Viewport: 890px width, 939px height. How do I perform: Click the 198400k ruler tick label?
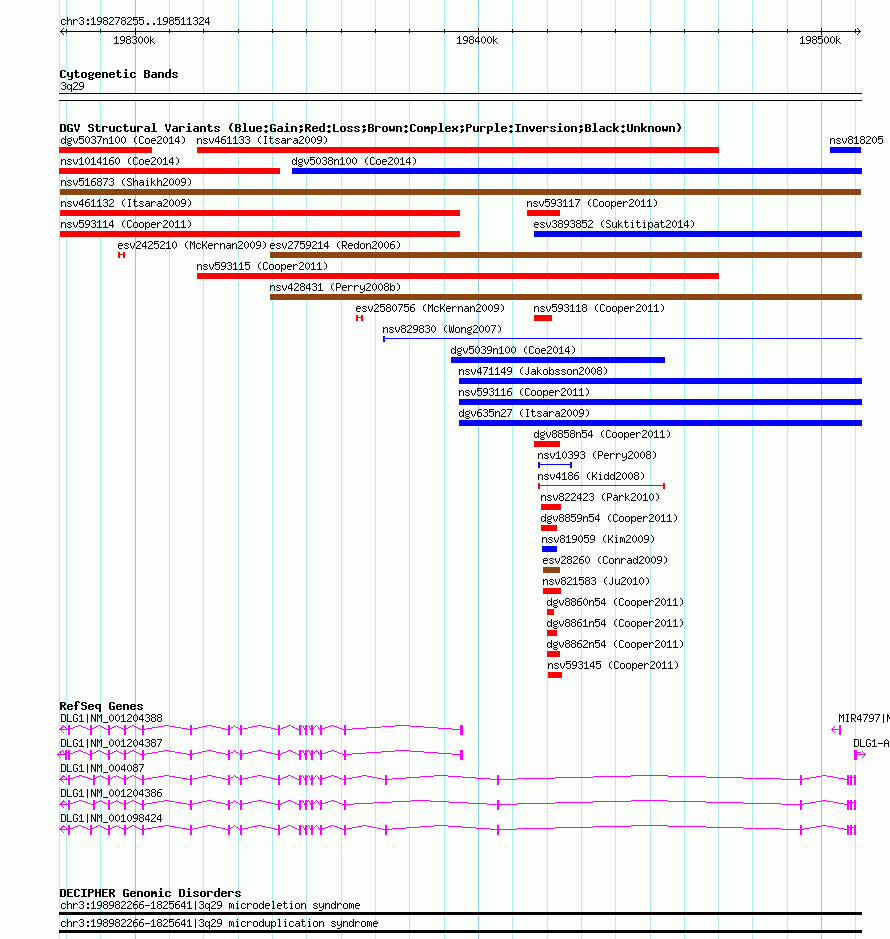(477, 40)
